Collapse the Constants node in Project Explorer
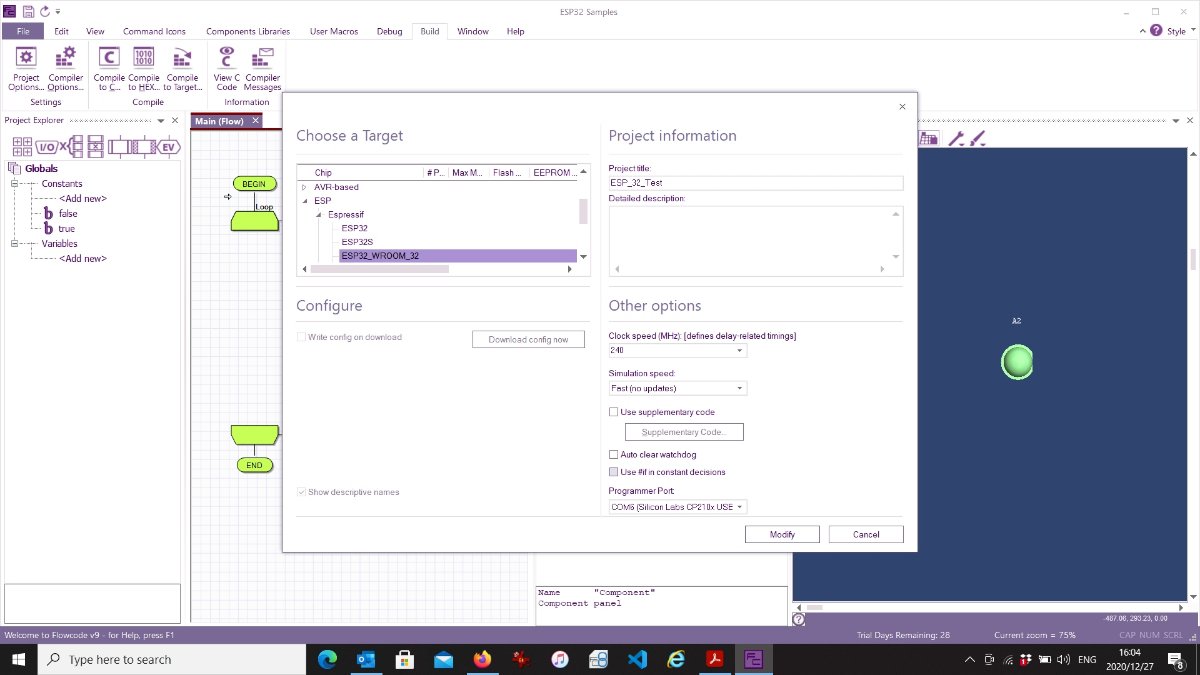The height and width of the screenshot is (675, 1200). (15, 184)
